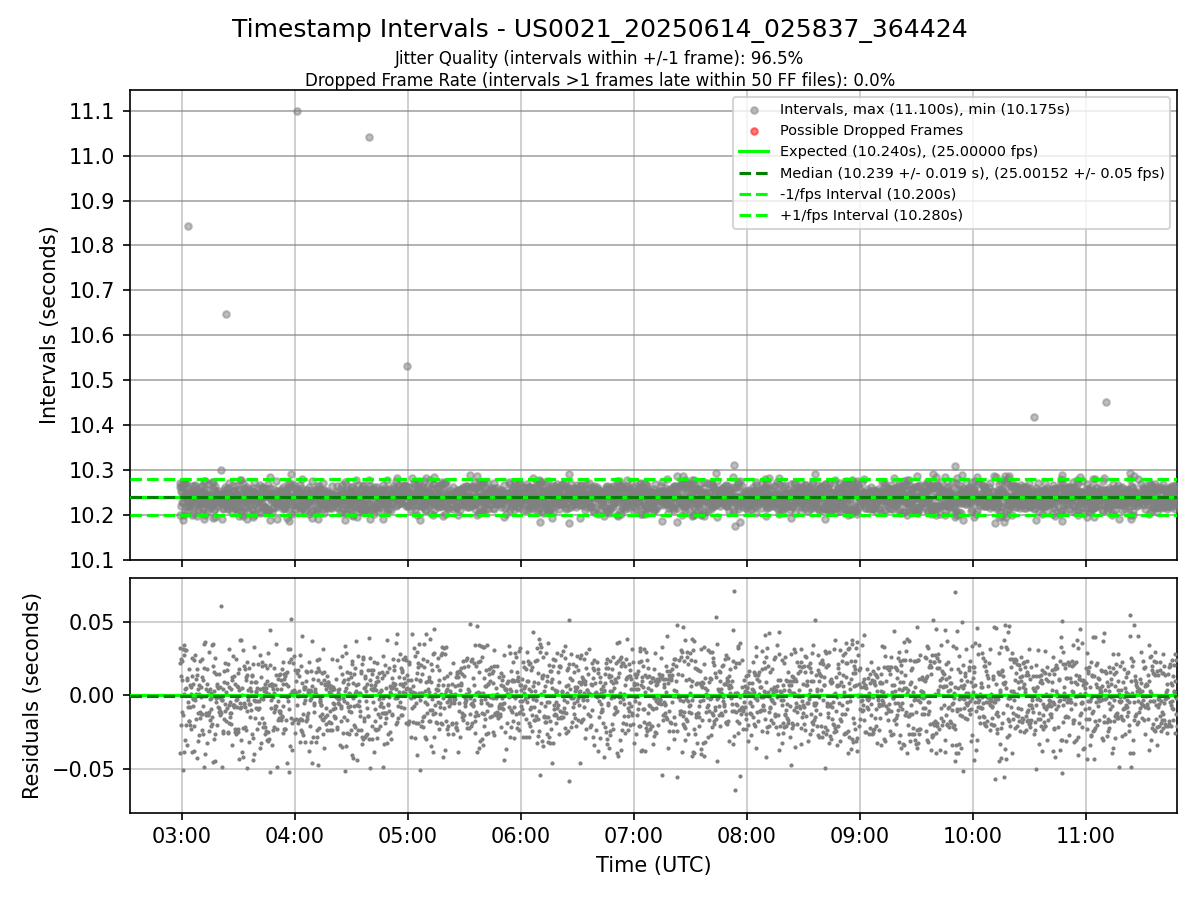Click the dark green dashed 'Median' legend line sample
Viewport: 1200px width, 900px height.
pyautogui.click(x=754, y=172)
